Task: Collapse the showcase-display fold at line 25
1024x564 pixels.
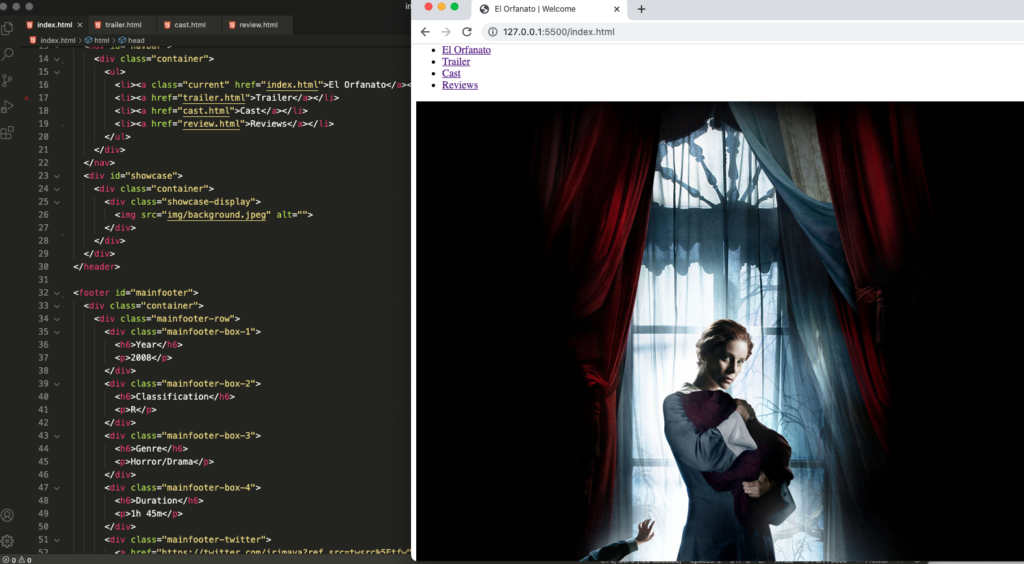Action: click(x=57, y=202)
